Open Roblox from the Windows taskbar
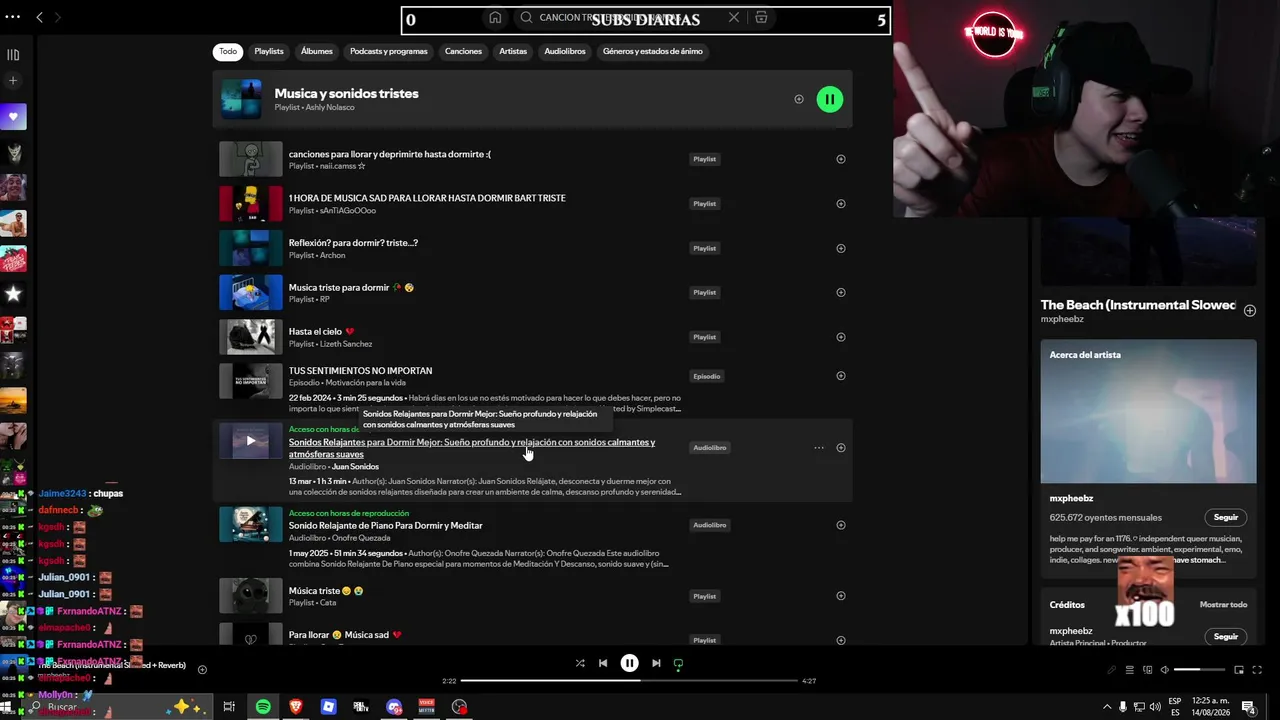Screen dimensions: 1280x720 (x=328, y=707)
